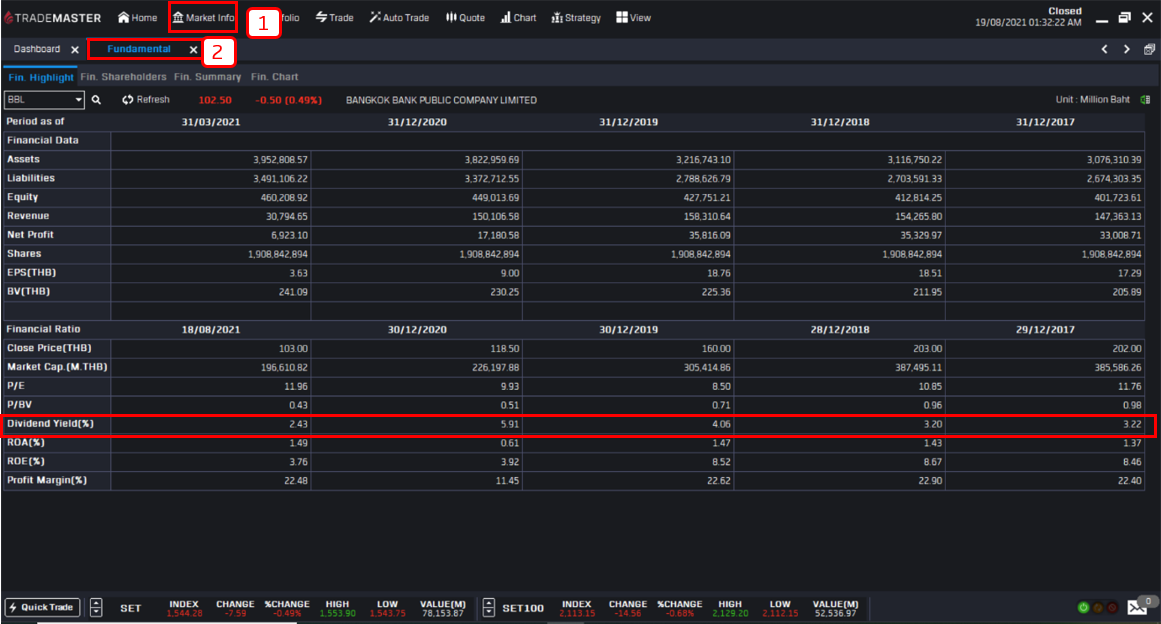Go to previous tab arrow
1161x624 pixels.
[1104, 50]
